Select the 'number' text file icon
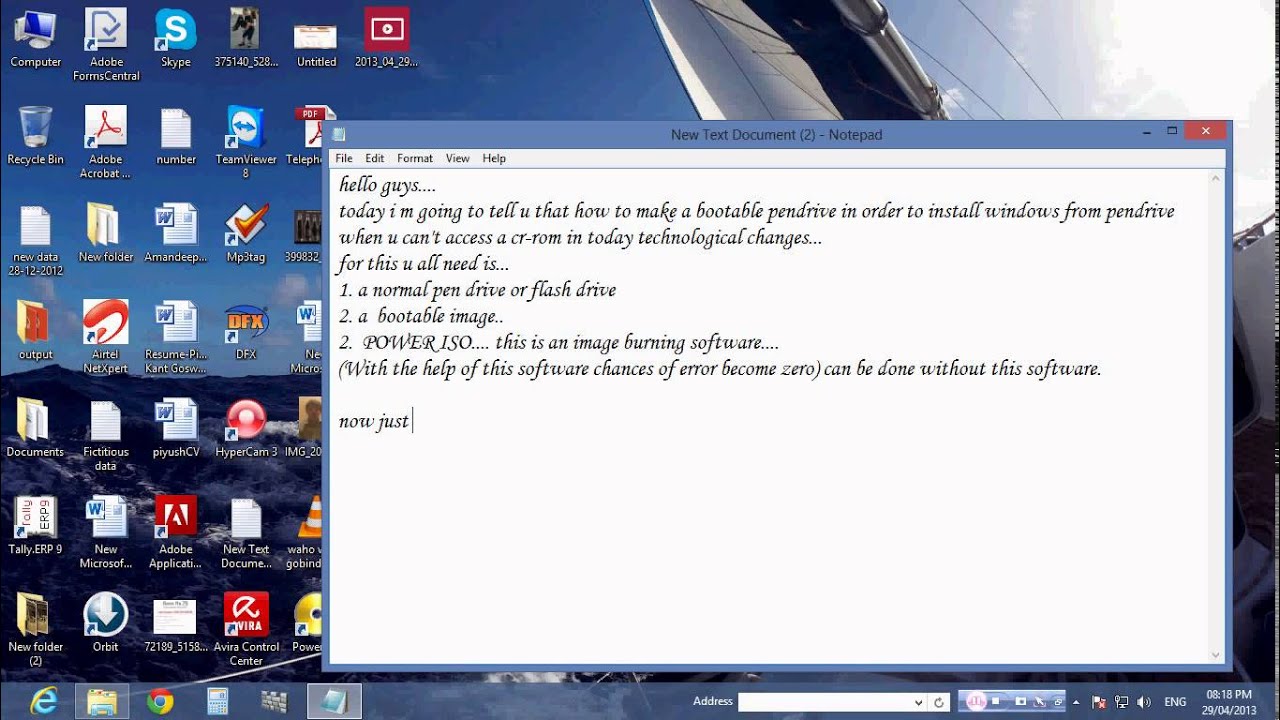This screenshot has height=720, width=1280. point(176,136)
